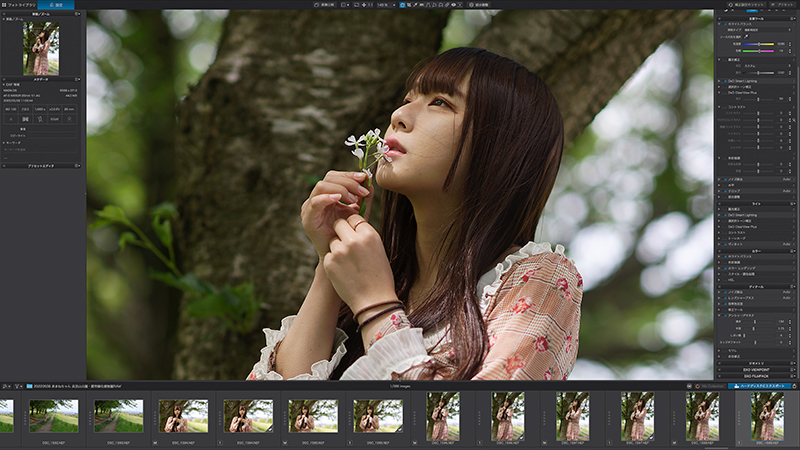Click the blue highlighted tool icon in top toolbar

402,5
